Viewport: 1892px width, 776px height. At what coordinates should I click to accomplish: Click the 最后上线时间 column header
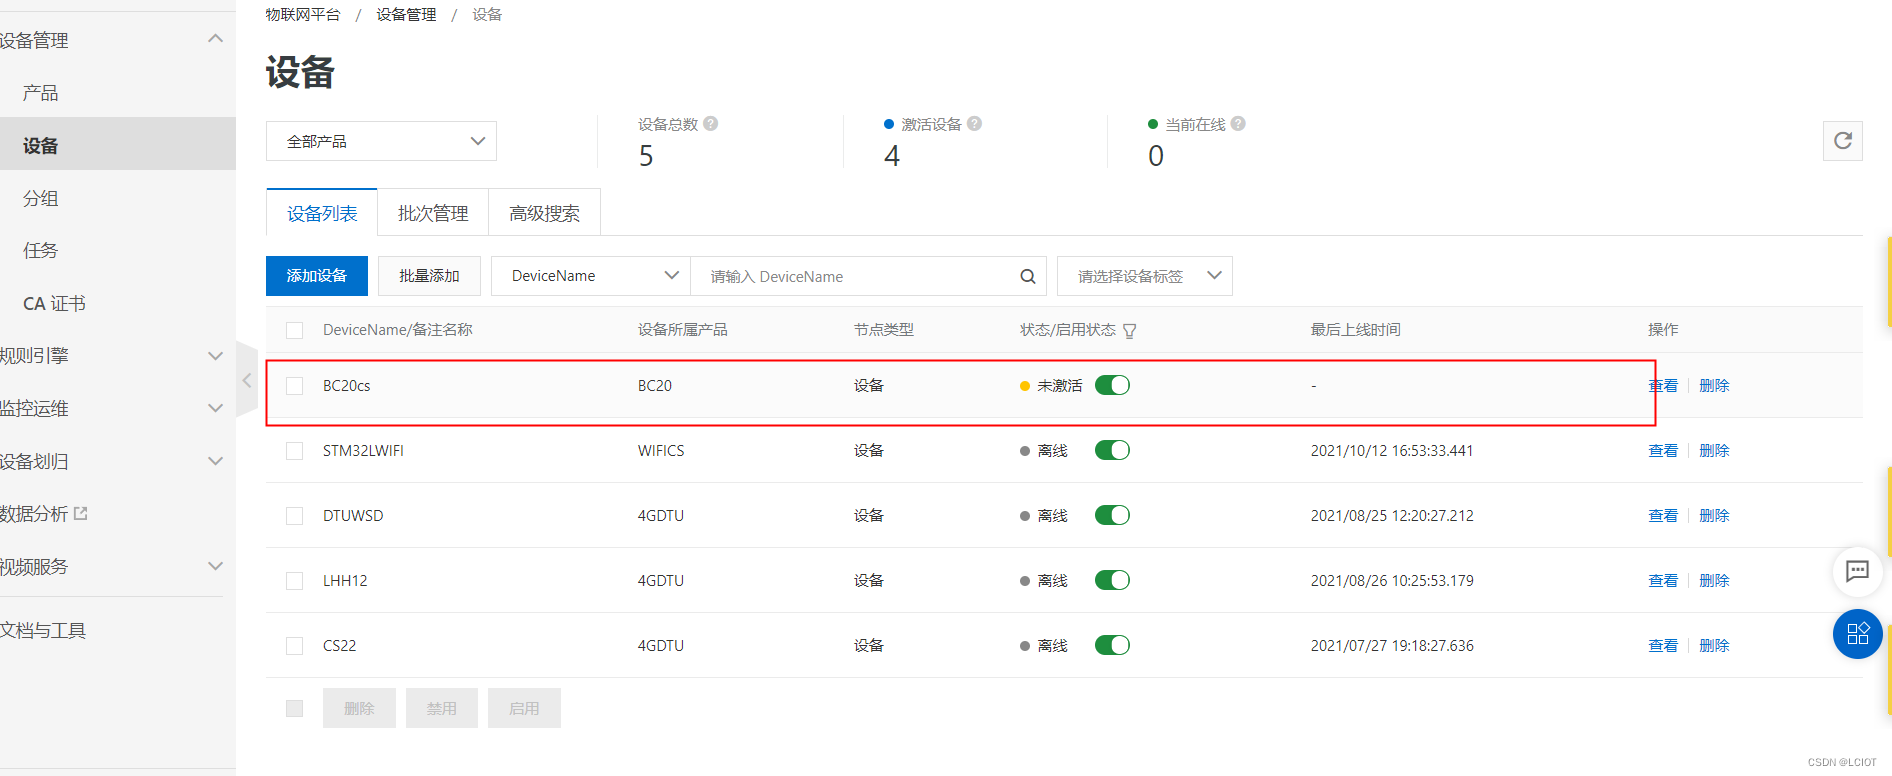point(1355,330)
